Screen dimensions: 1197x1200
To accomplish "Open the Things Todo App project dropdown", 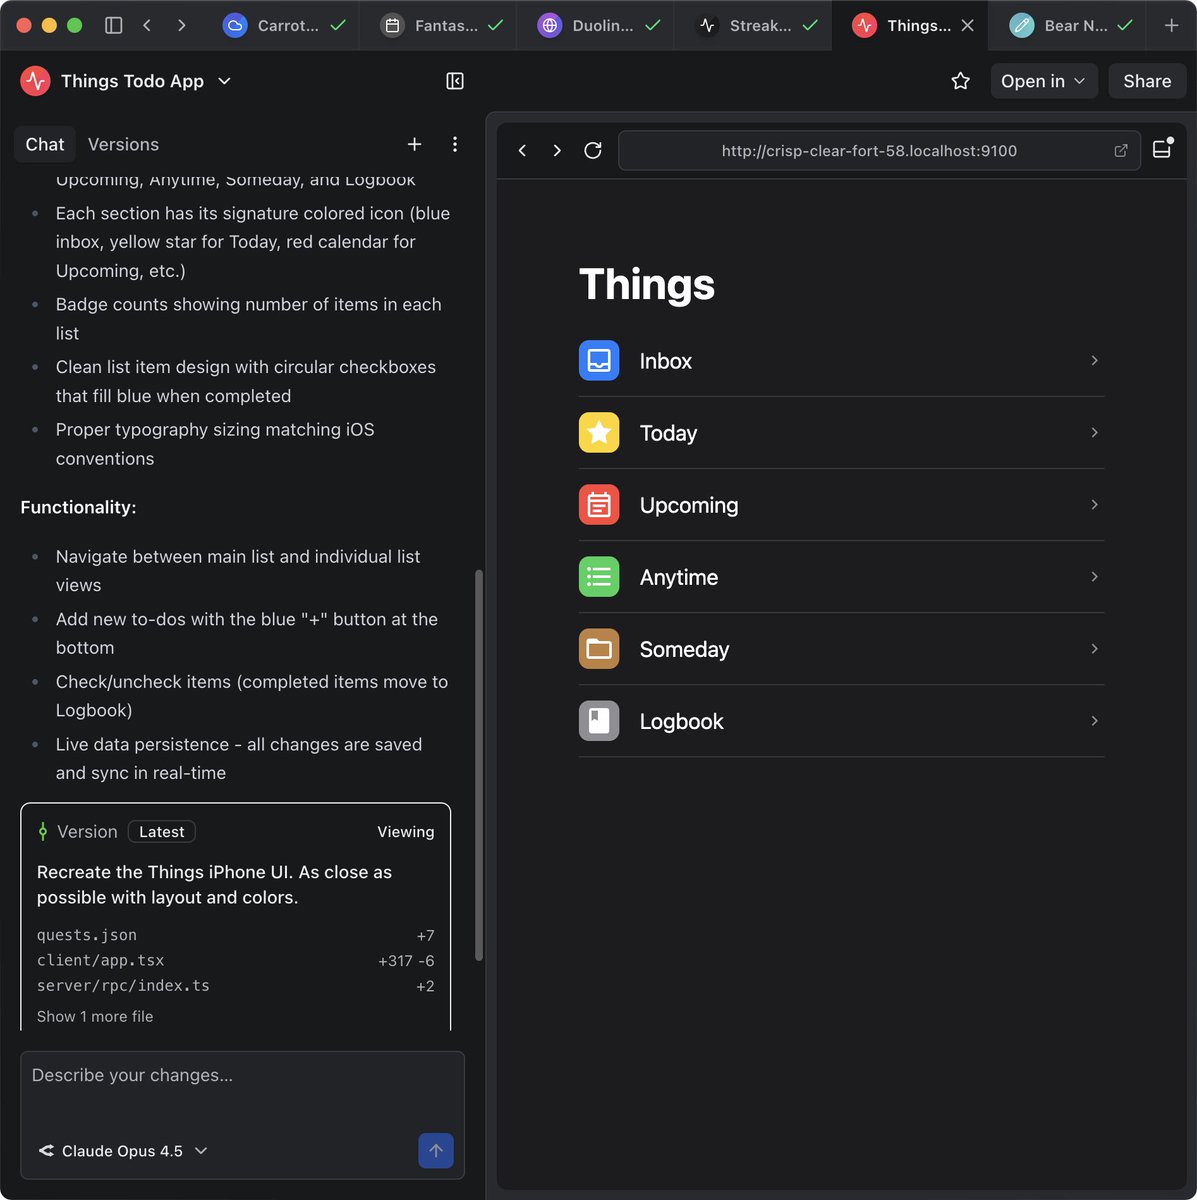I will tap(224, 81).
